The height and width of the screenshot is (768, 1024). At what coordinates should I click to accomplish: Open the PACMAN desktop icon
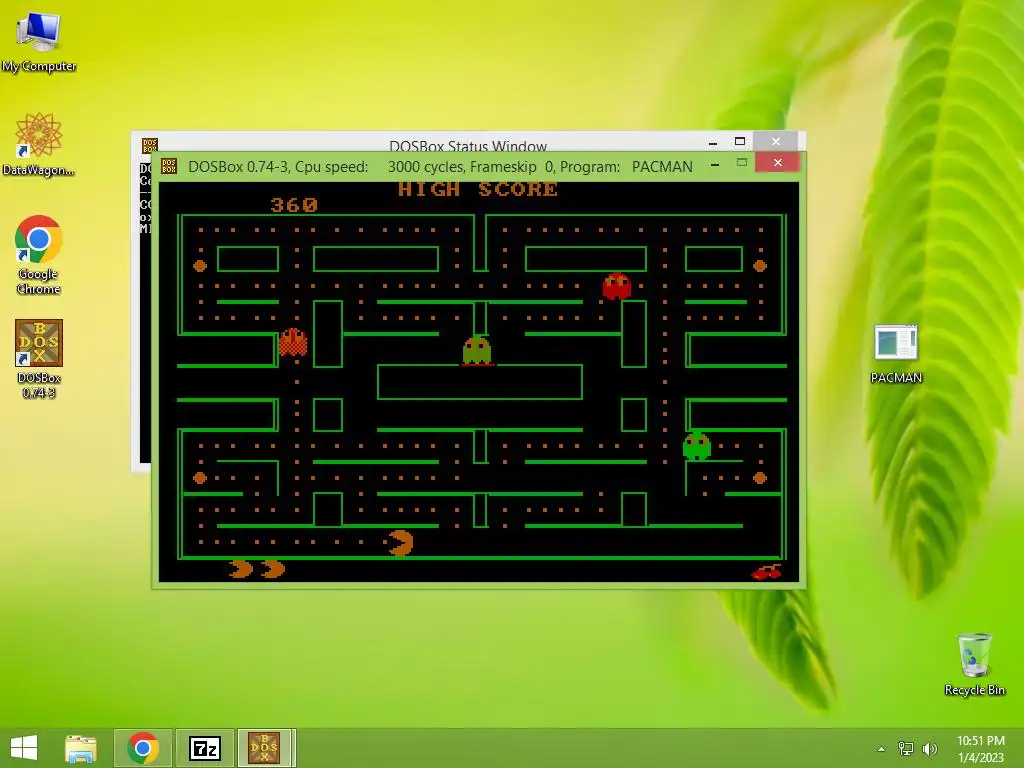click(x=896, y=354)
